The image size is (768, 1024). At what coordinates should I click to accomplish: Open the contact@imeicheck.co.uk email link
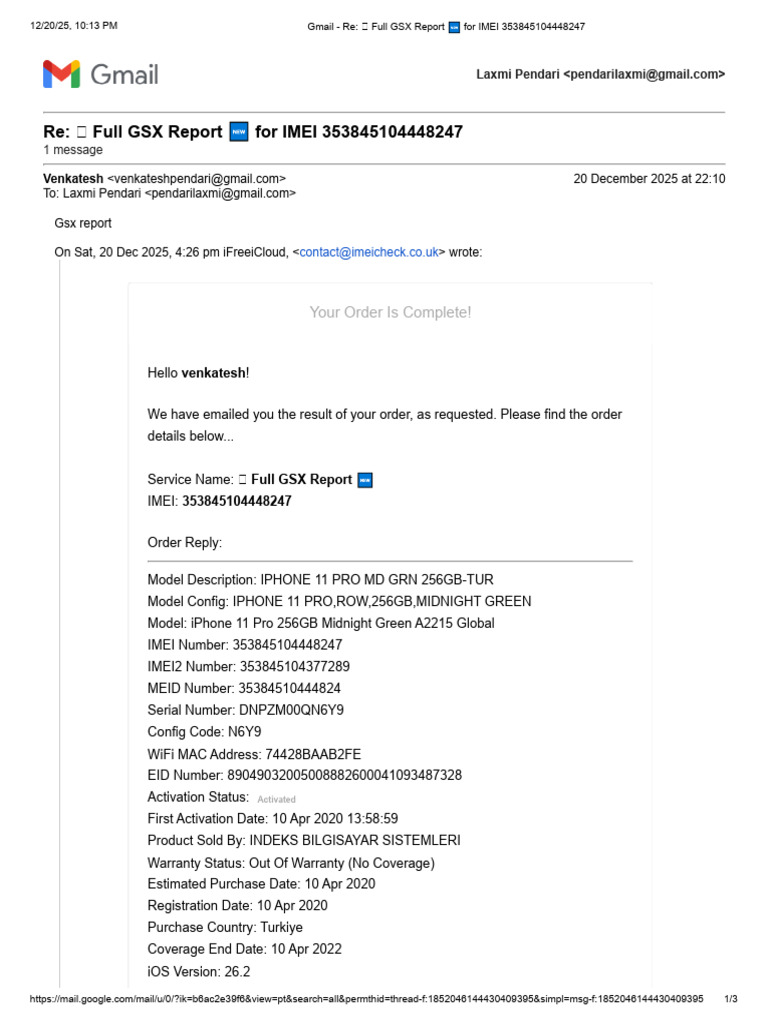pyautogui.click(x=369, y=253)
